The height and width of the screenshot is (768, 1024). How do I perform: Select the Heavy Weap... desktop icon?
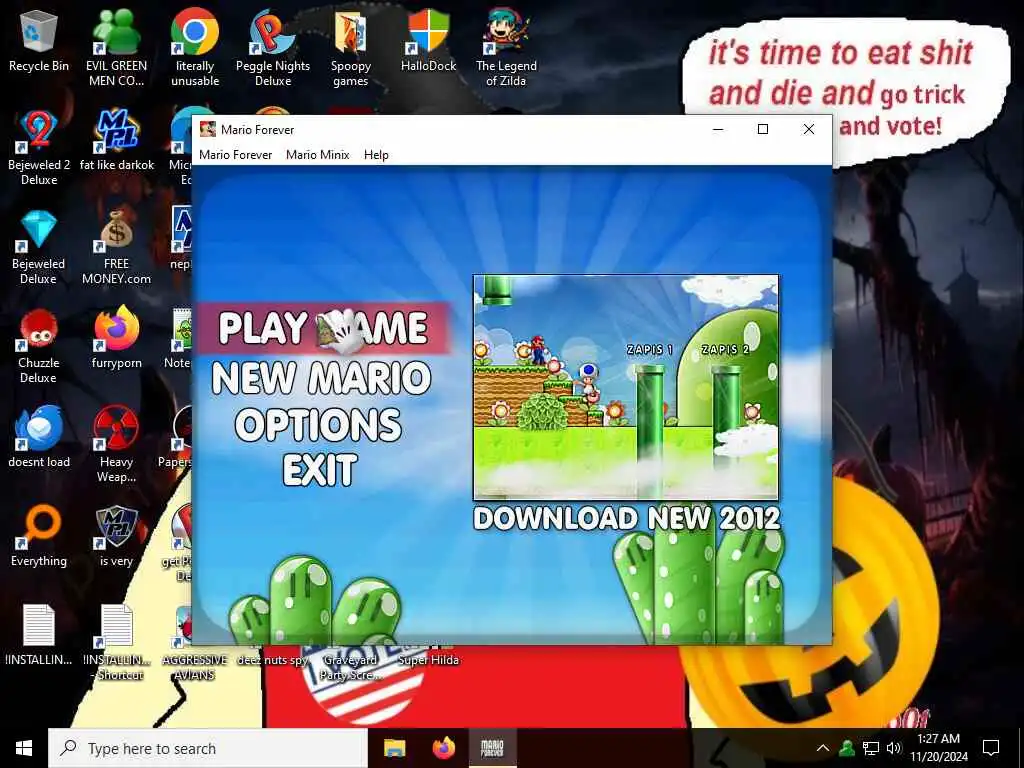click(116, 444)
